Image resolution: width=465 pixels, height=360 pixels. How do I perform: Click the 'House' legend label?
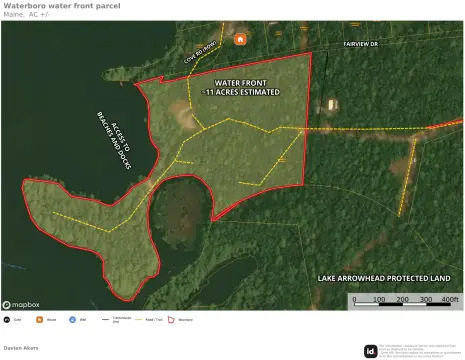coord(51,320)
